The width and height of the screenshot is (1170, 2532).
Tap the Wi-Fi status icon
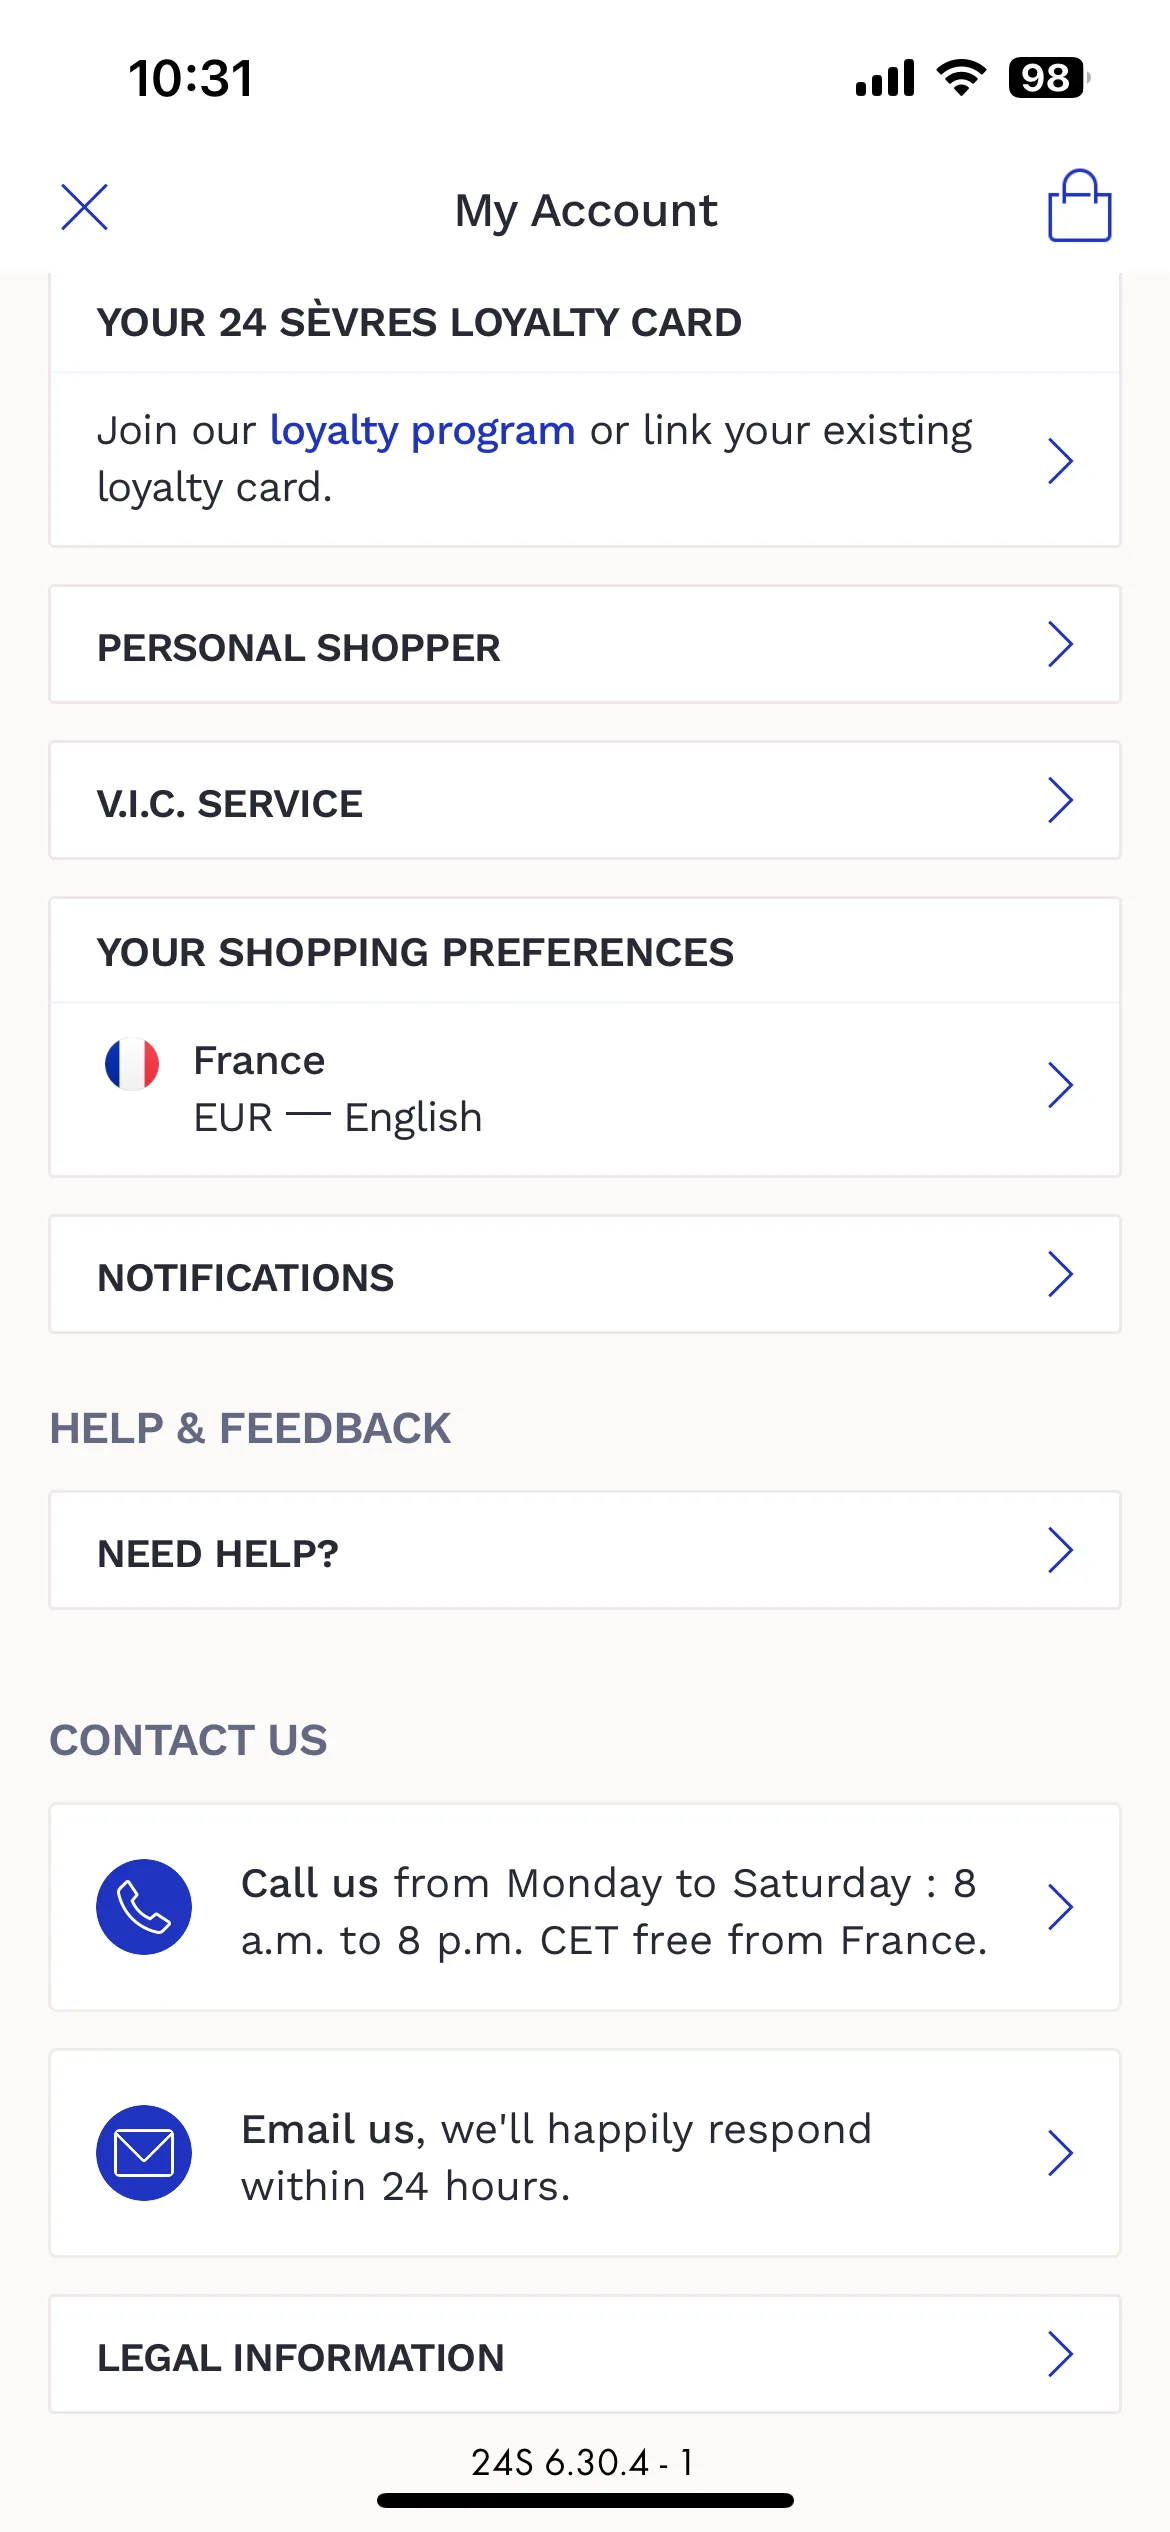(x=961, y=77)
